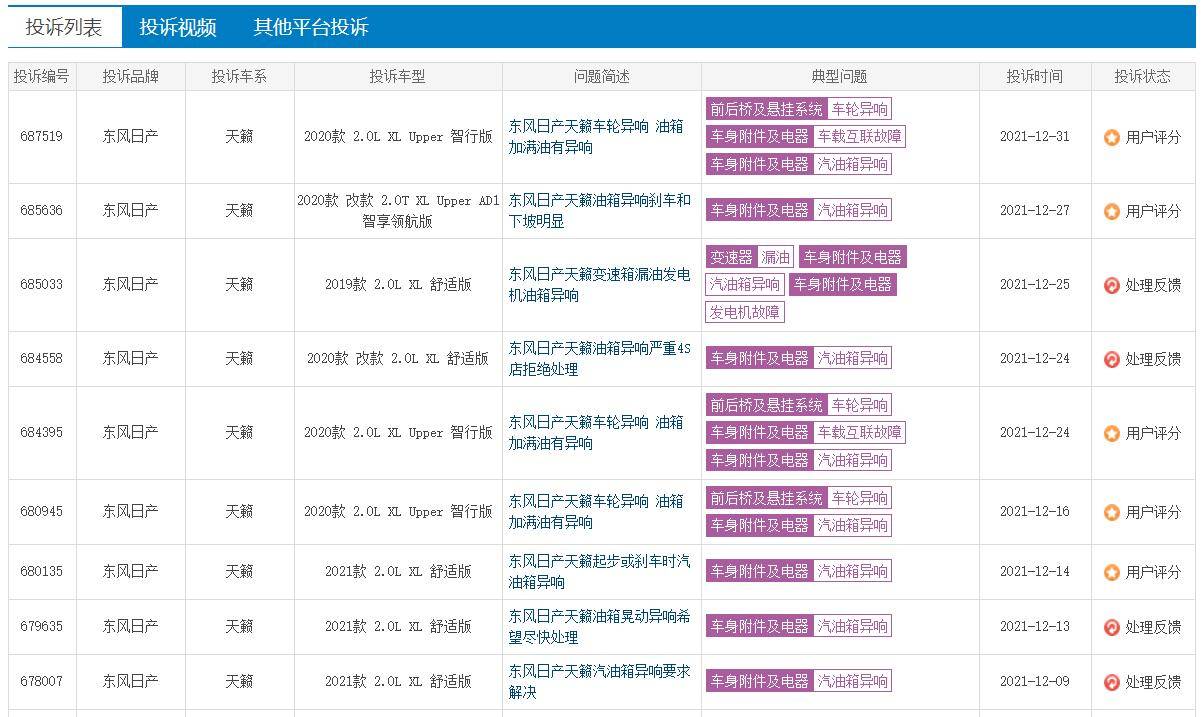Click the 问题简述 column header
This screenshot has width=1203, height=717.
tap(602, 77)
